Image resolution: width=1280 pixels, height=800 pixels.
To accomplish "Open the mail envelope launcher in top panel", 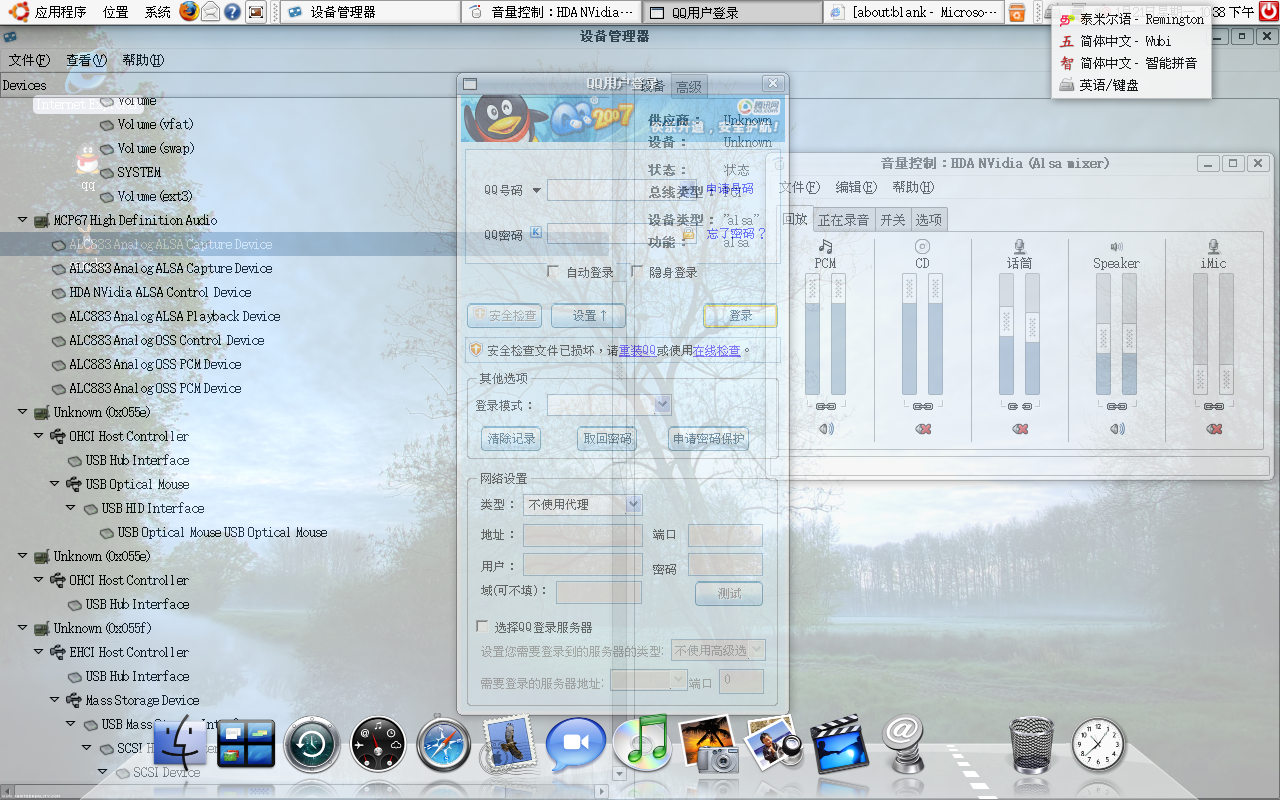I will (210, 12).
